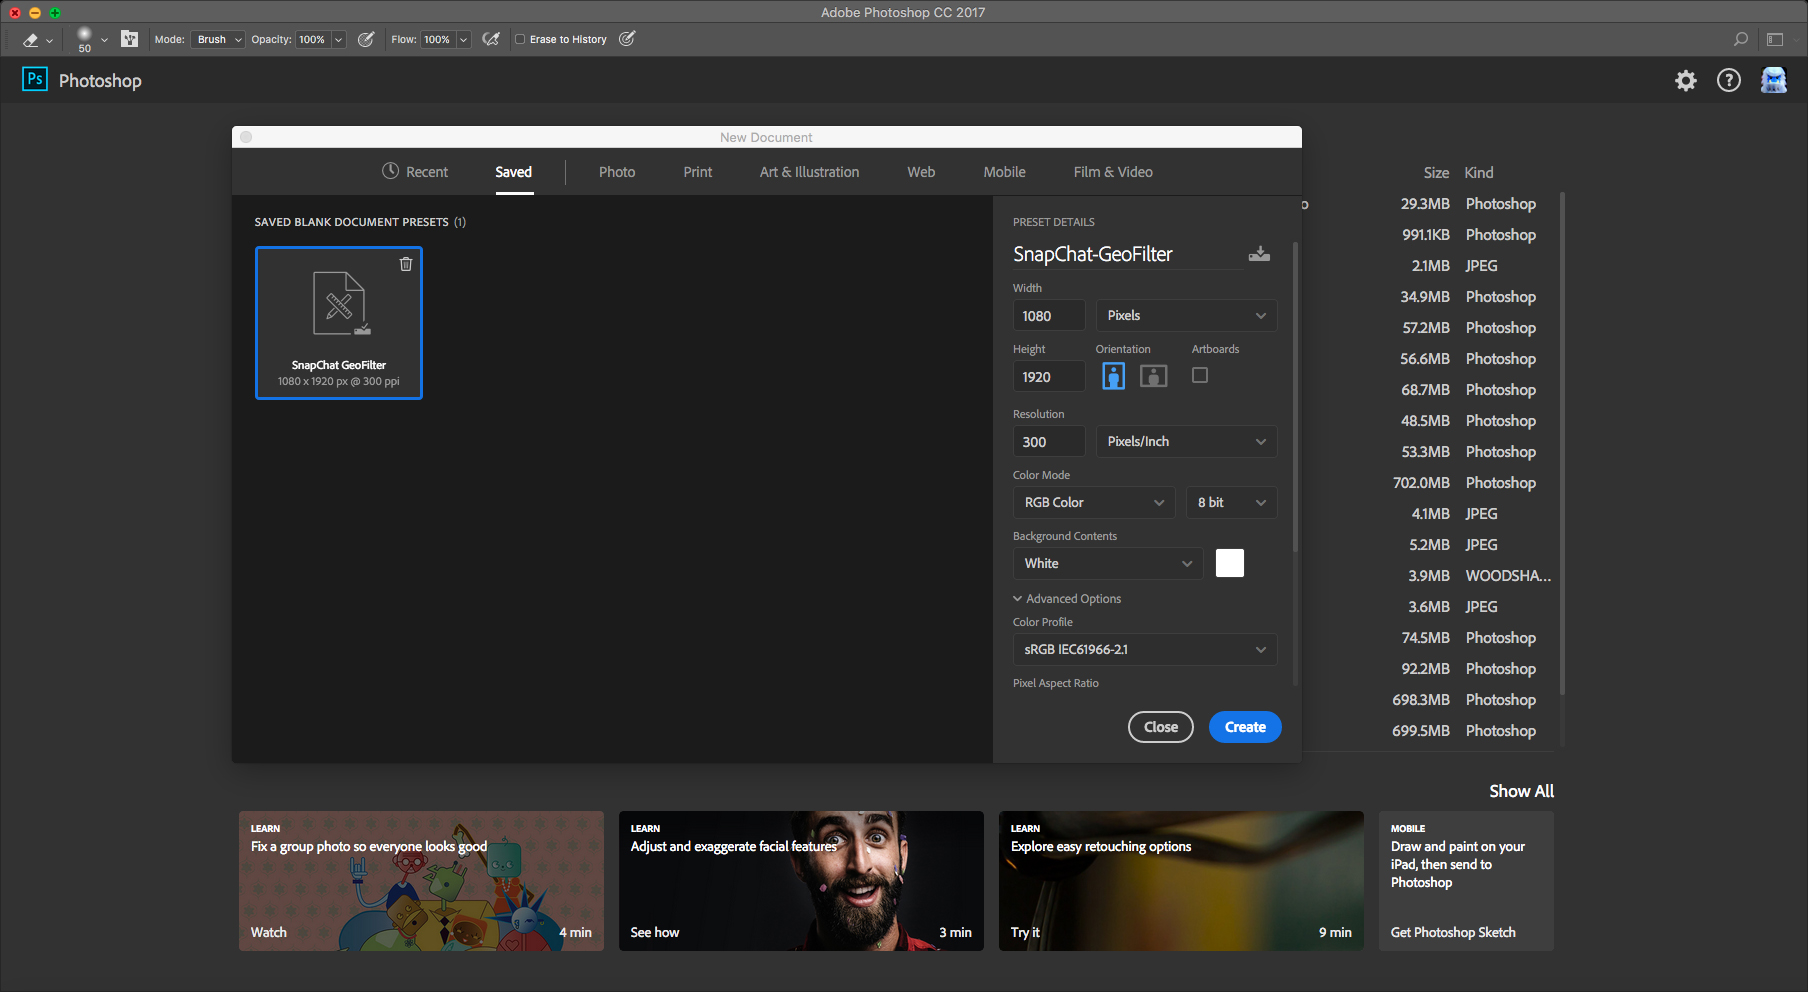Click the white background color swatch
Image resolution: width=1808 pixels, height=992 pixels.
coord(1230,563)
